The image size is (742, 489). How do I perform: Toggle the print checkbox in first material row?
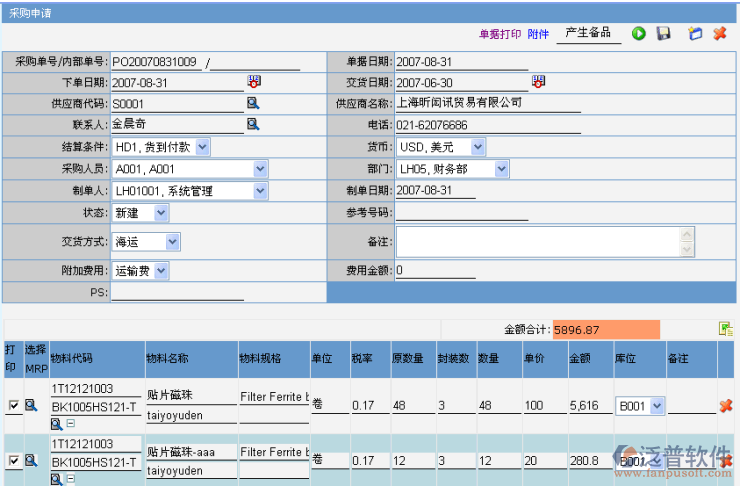(13, 406)
